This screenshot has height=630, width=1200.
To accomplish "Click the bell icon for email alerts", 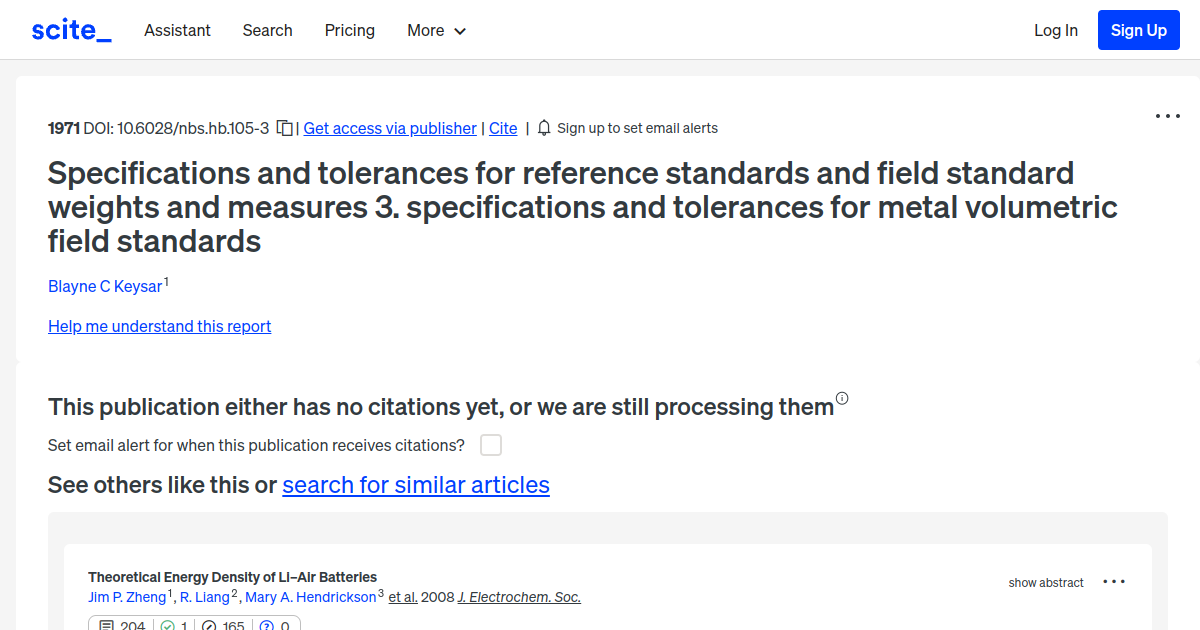I will pyautogui.click(x=543, y=127).
